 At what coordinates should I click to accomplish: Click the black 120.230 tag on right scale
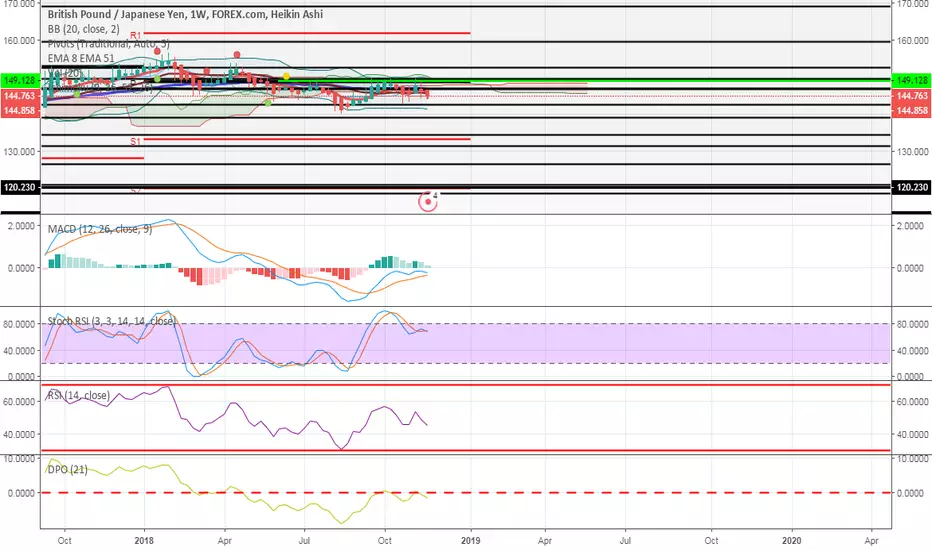[912, 187]
